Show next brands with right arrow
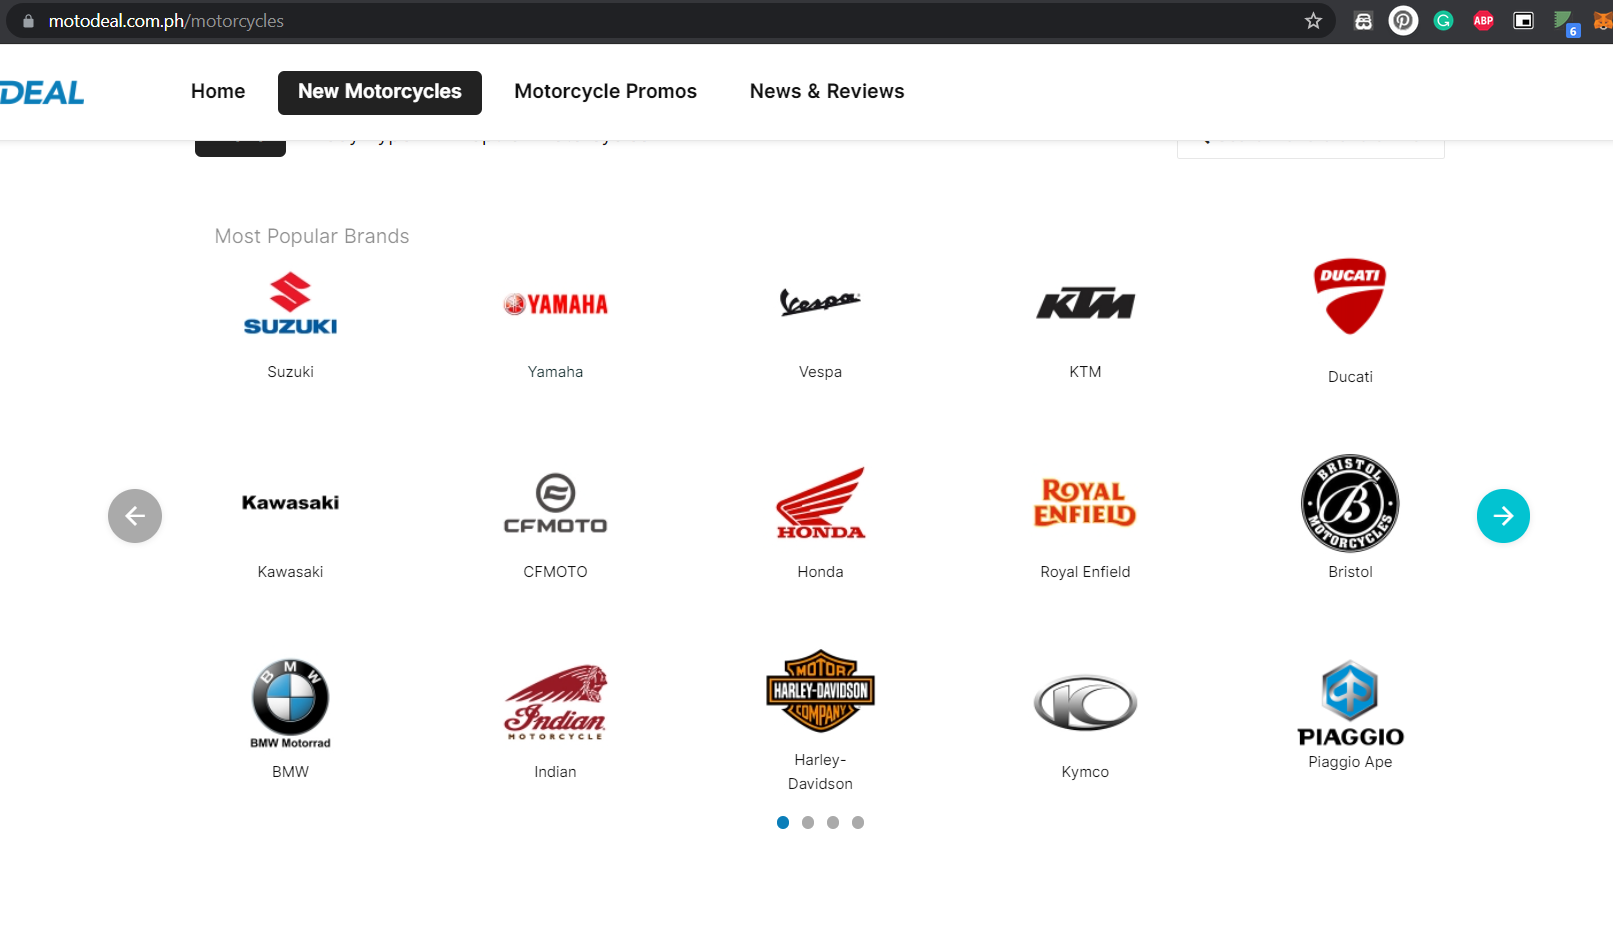 click(x=1503, y=516)
